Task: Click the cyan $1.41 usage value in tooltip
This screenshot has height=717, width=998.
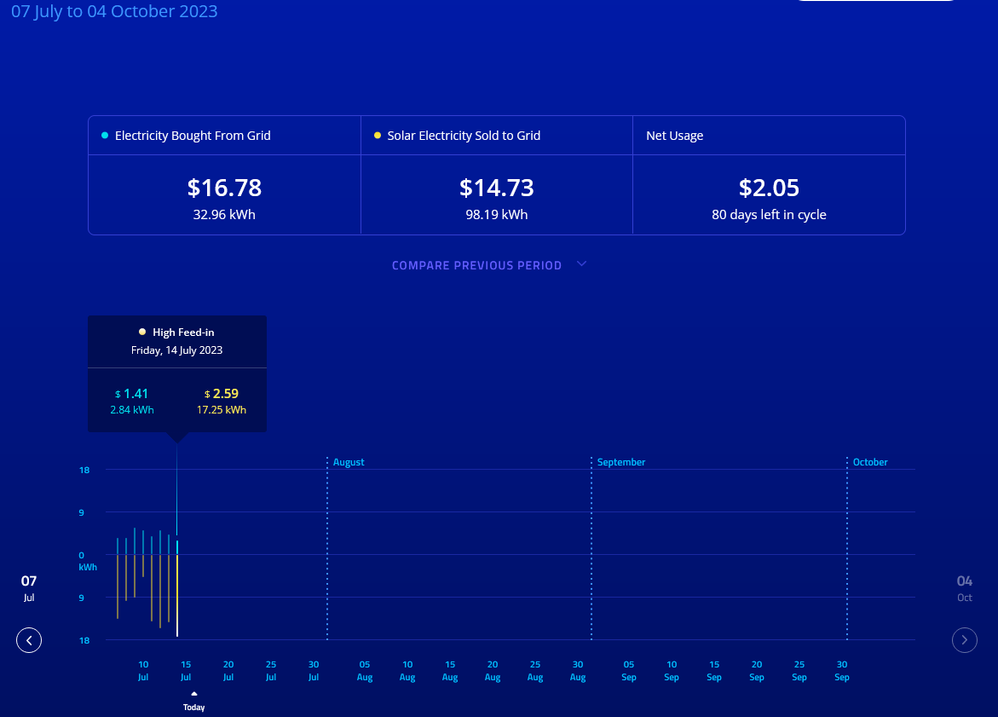Action: (132, 394)
